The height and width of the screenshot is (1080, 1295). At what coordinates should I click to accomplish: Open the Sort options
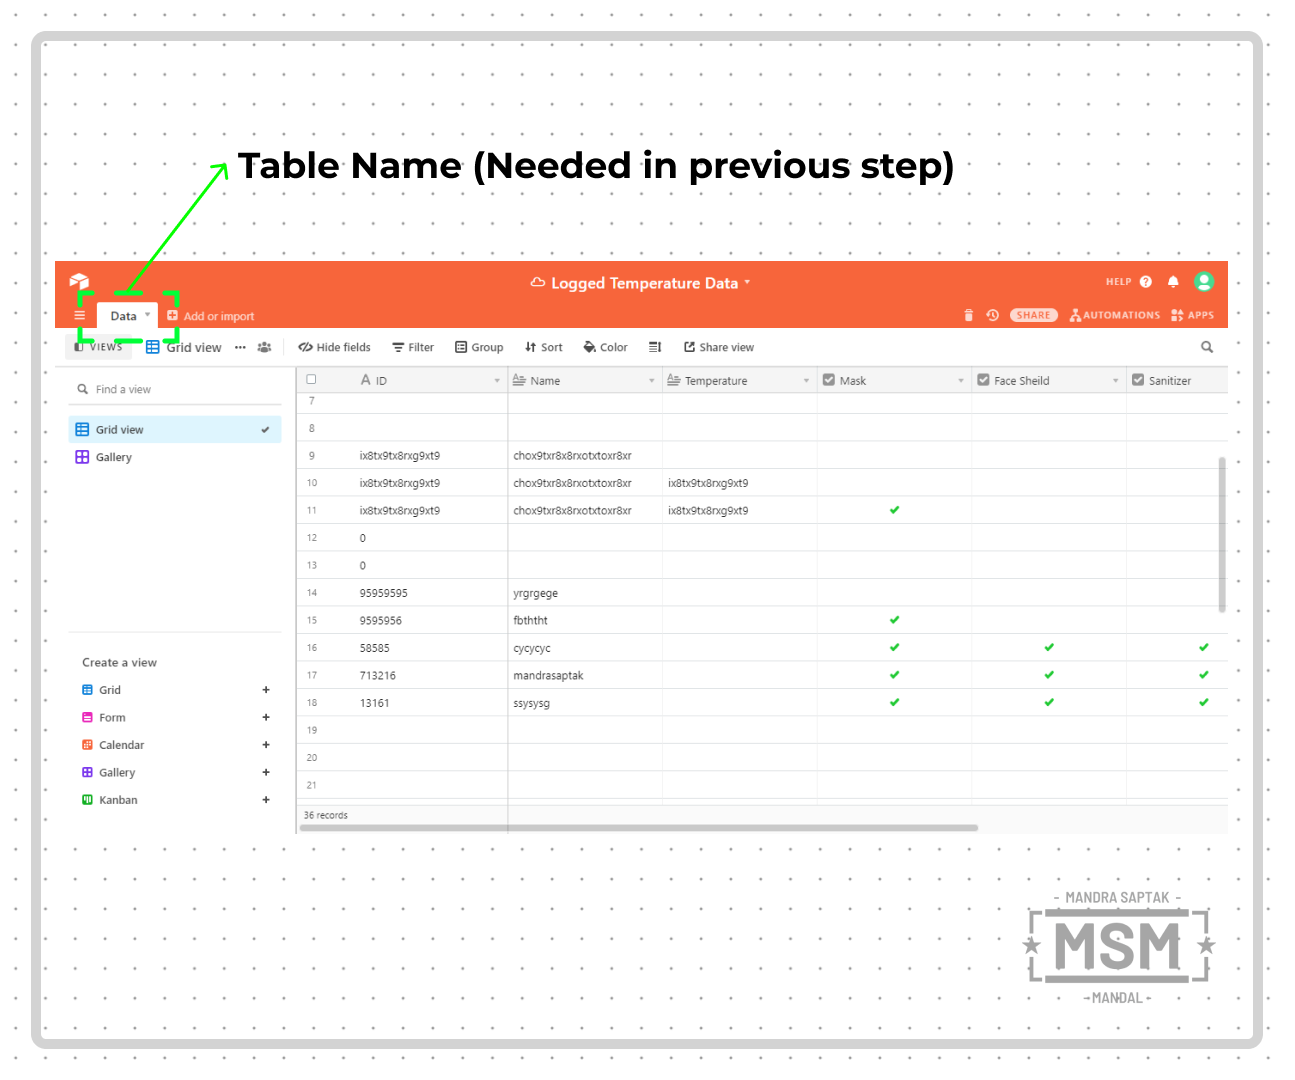543,348
